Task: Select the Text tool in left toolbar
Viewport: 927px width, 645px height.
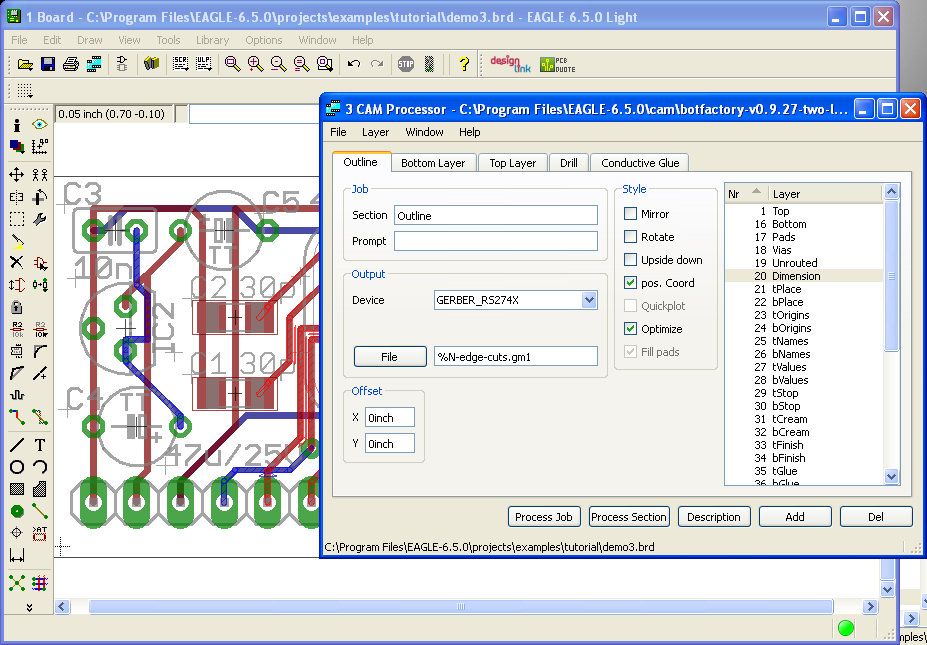Action: click(40, 445)
